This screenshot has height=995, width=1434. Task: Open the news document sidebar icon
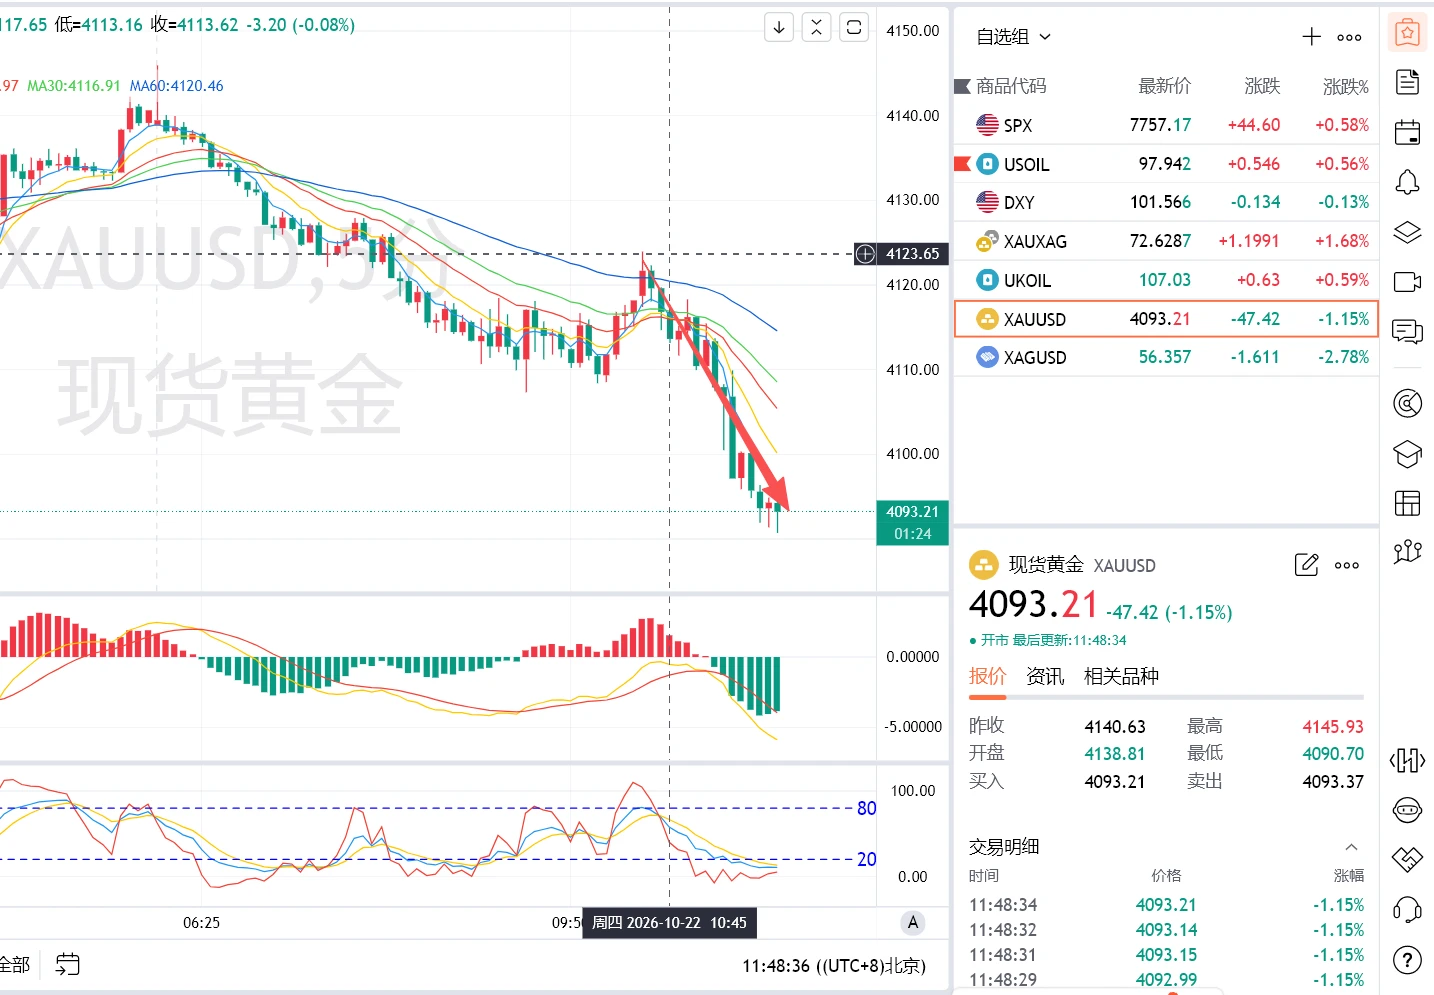click(x=1407, y=82)
